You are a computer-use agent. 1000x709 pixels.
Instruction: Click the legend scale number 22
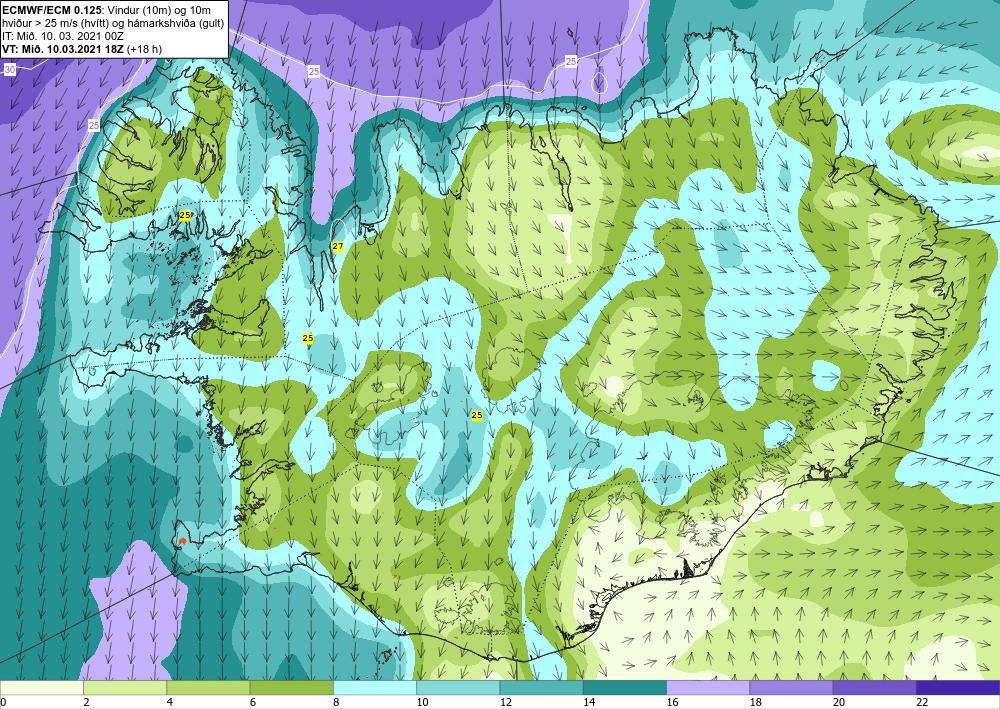tap(921, 702)
